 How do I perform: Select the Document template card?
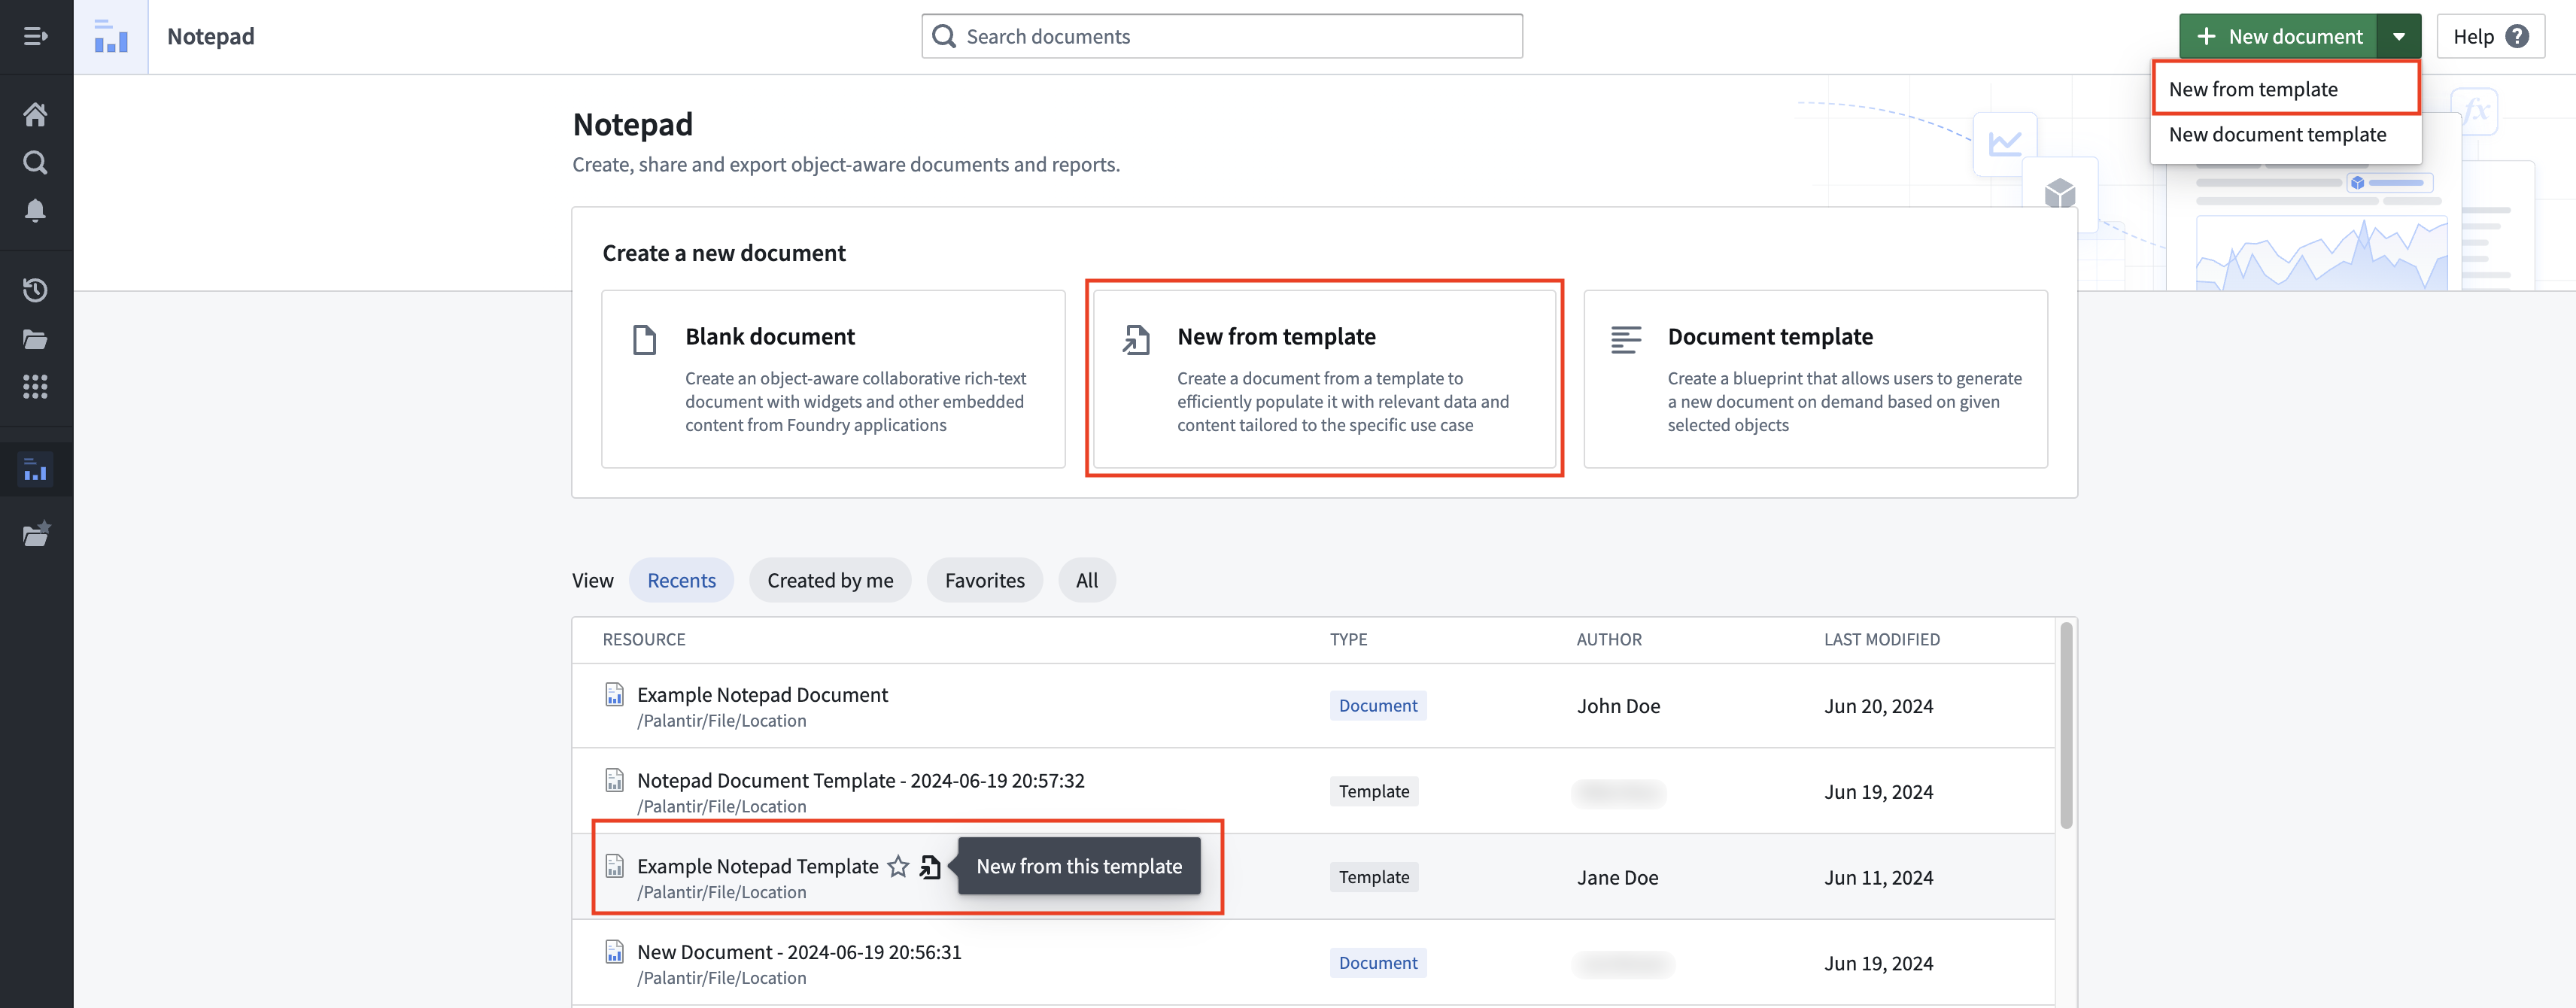(x=1815, y=379)
